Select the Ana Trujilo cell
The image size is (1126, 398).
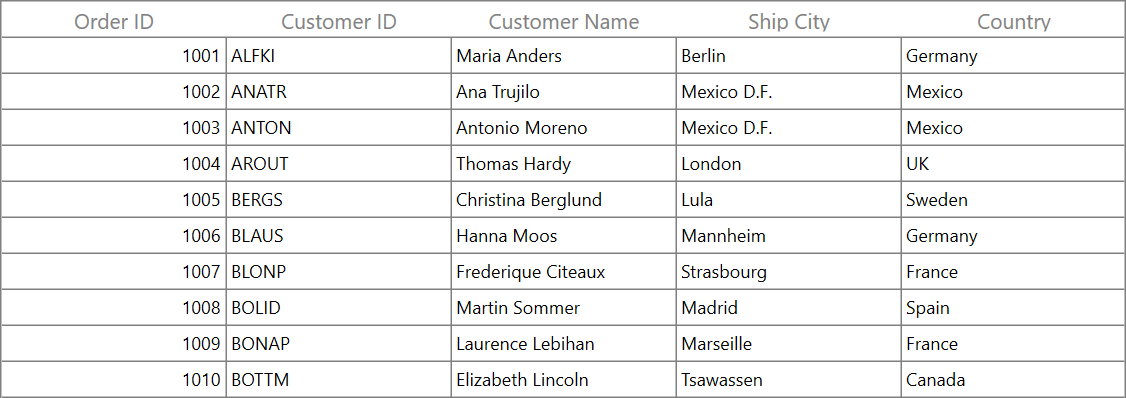pos(564,91)
